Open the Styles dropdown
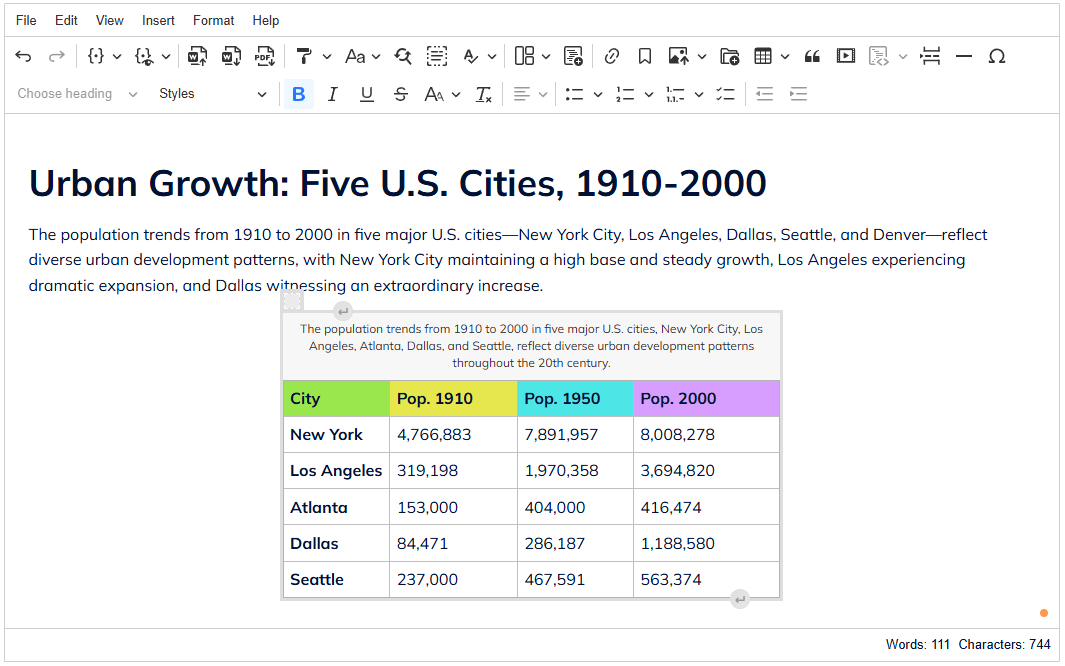 click(x=212, y=94)
